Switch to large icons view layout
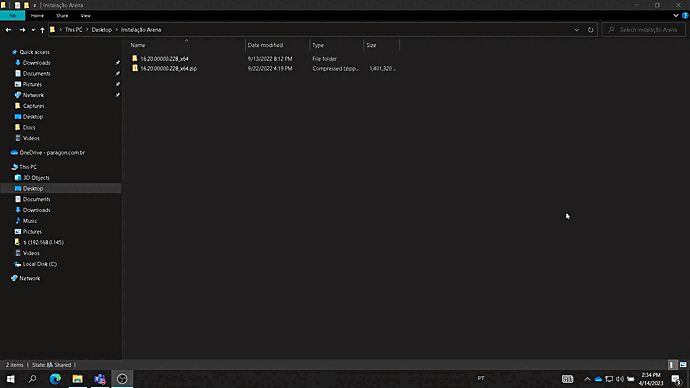The image size is (690, 388). [683, 365]
